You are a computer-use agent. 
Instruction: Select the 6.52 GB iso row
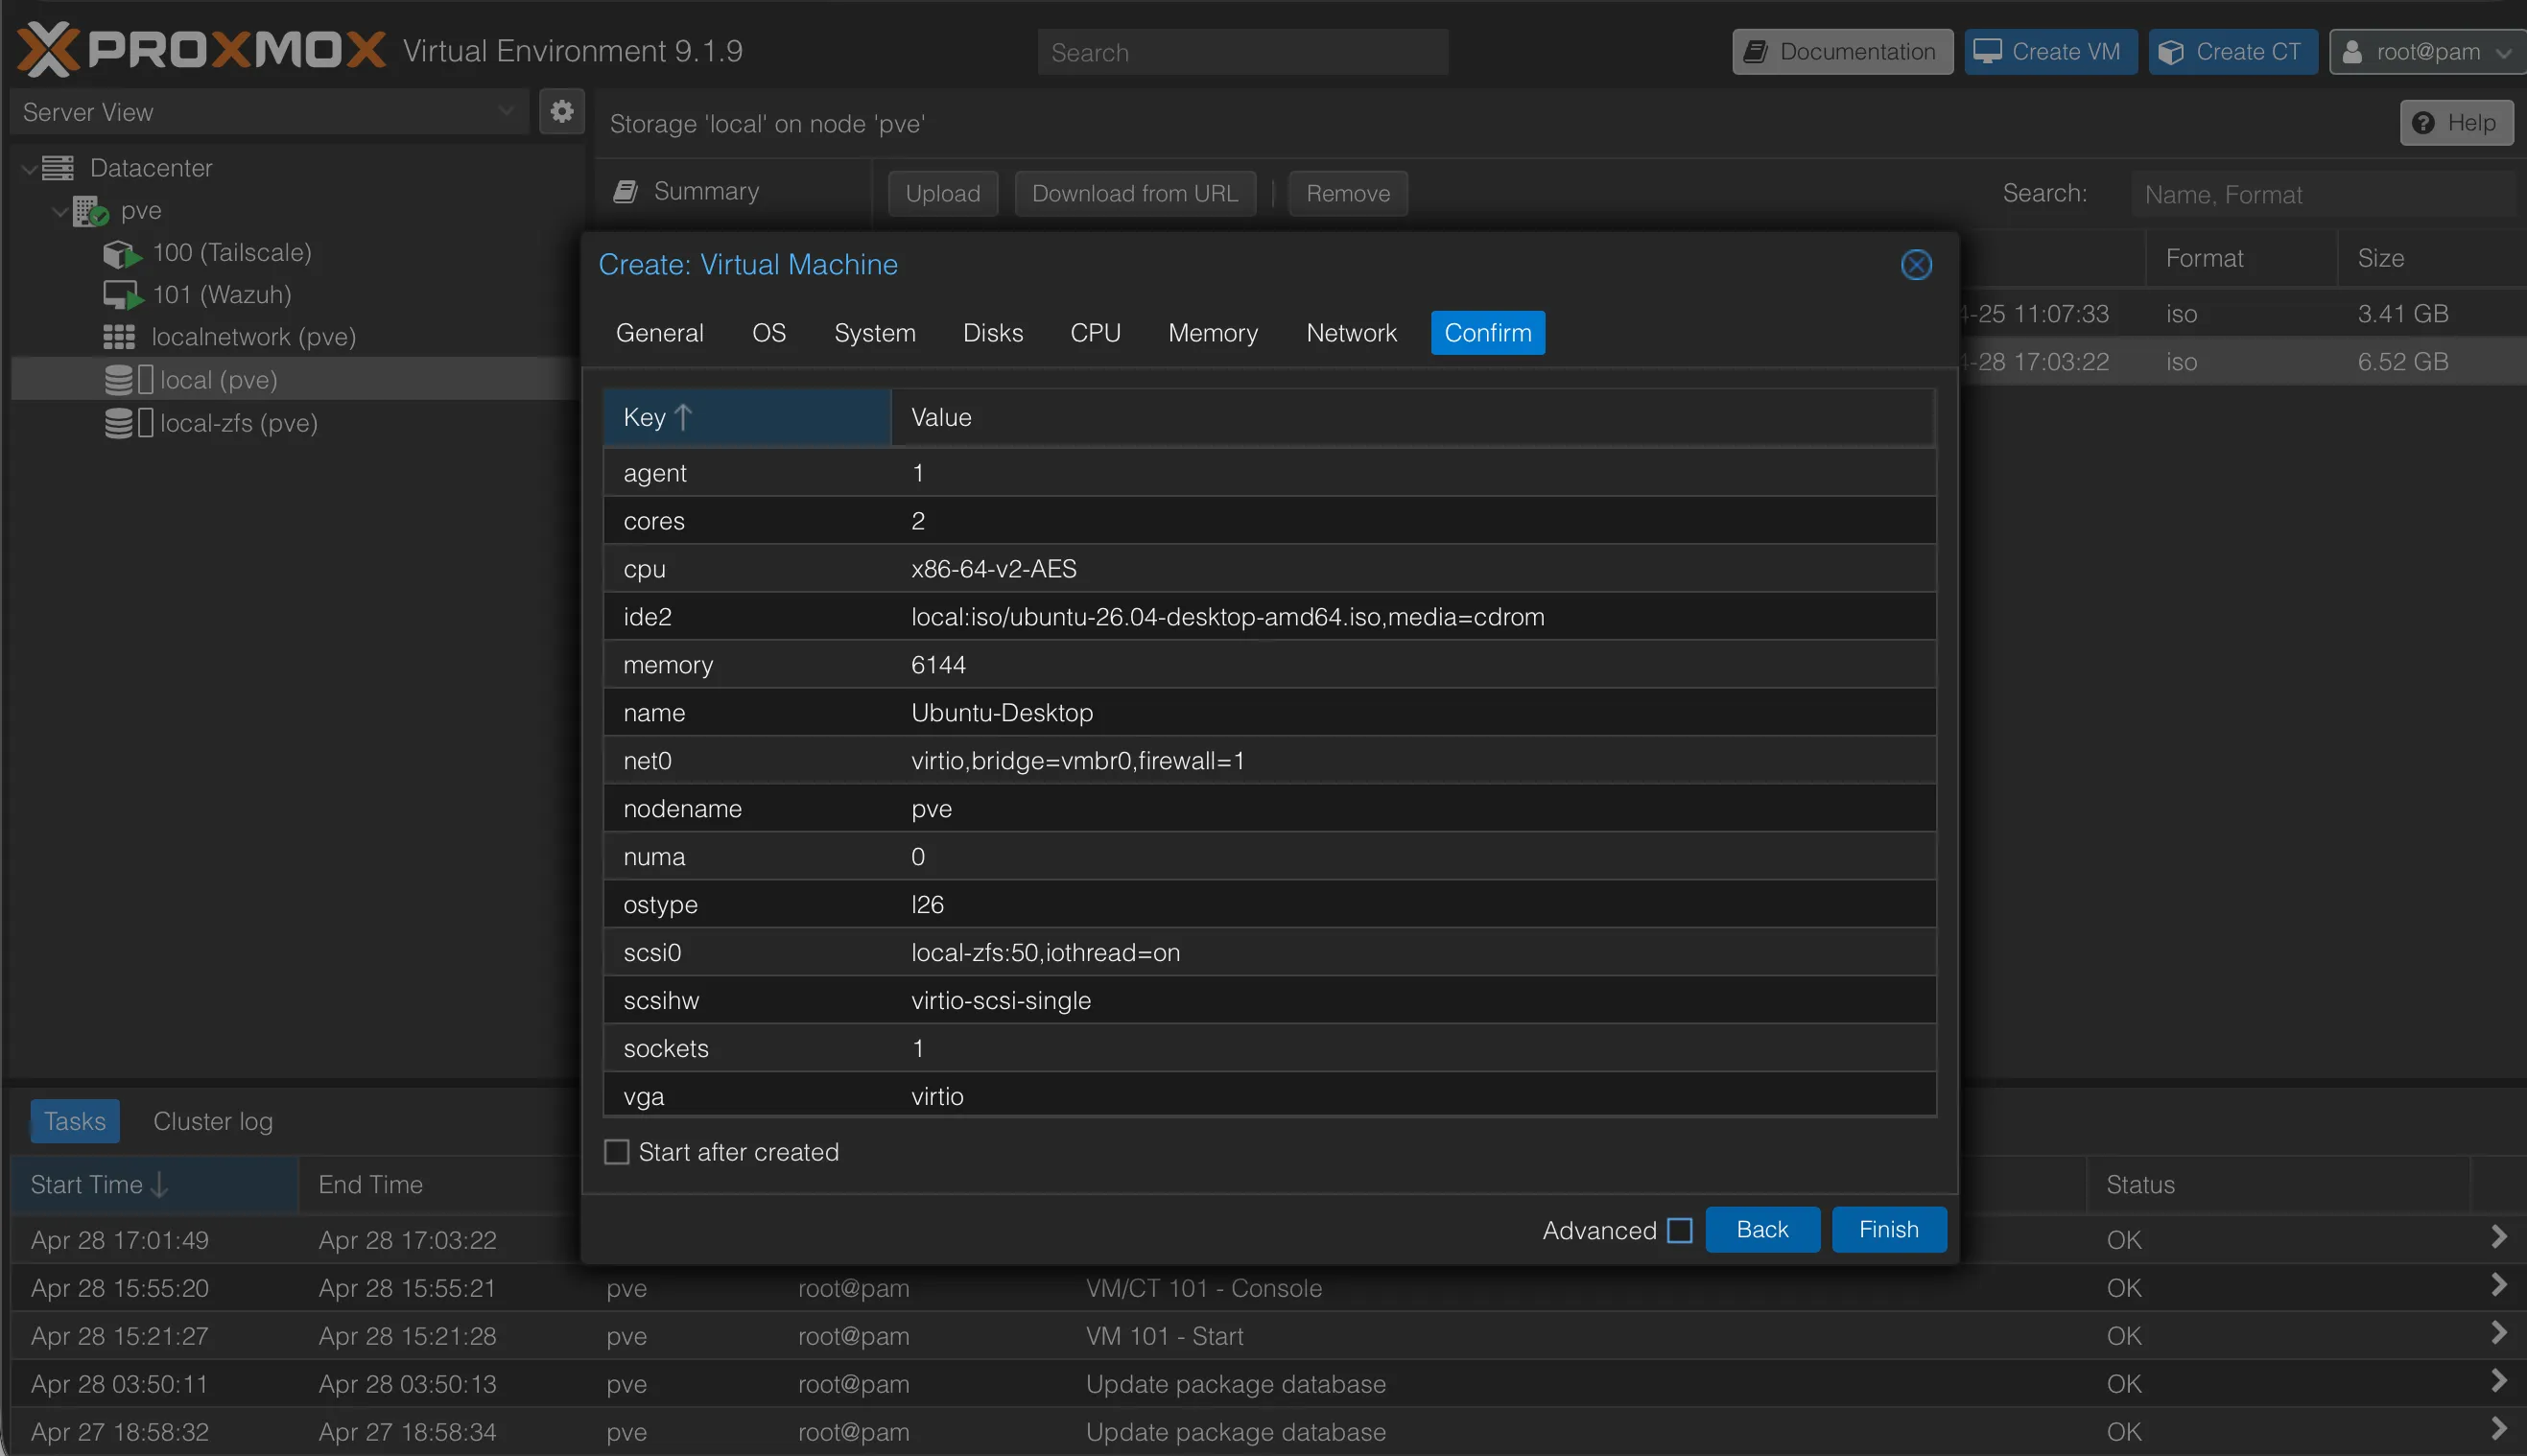(x=2243, y=362)
